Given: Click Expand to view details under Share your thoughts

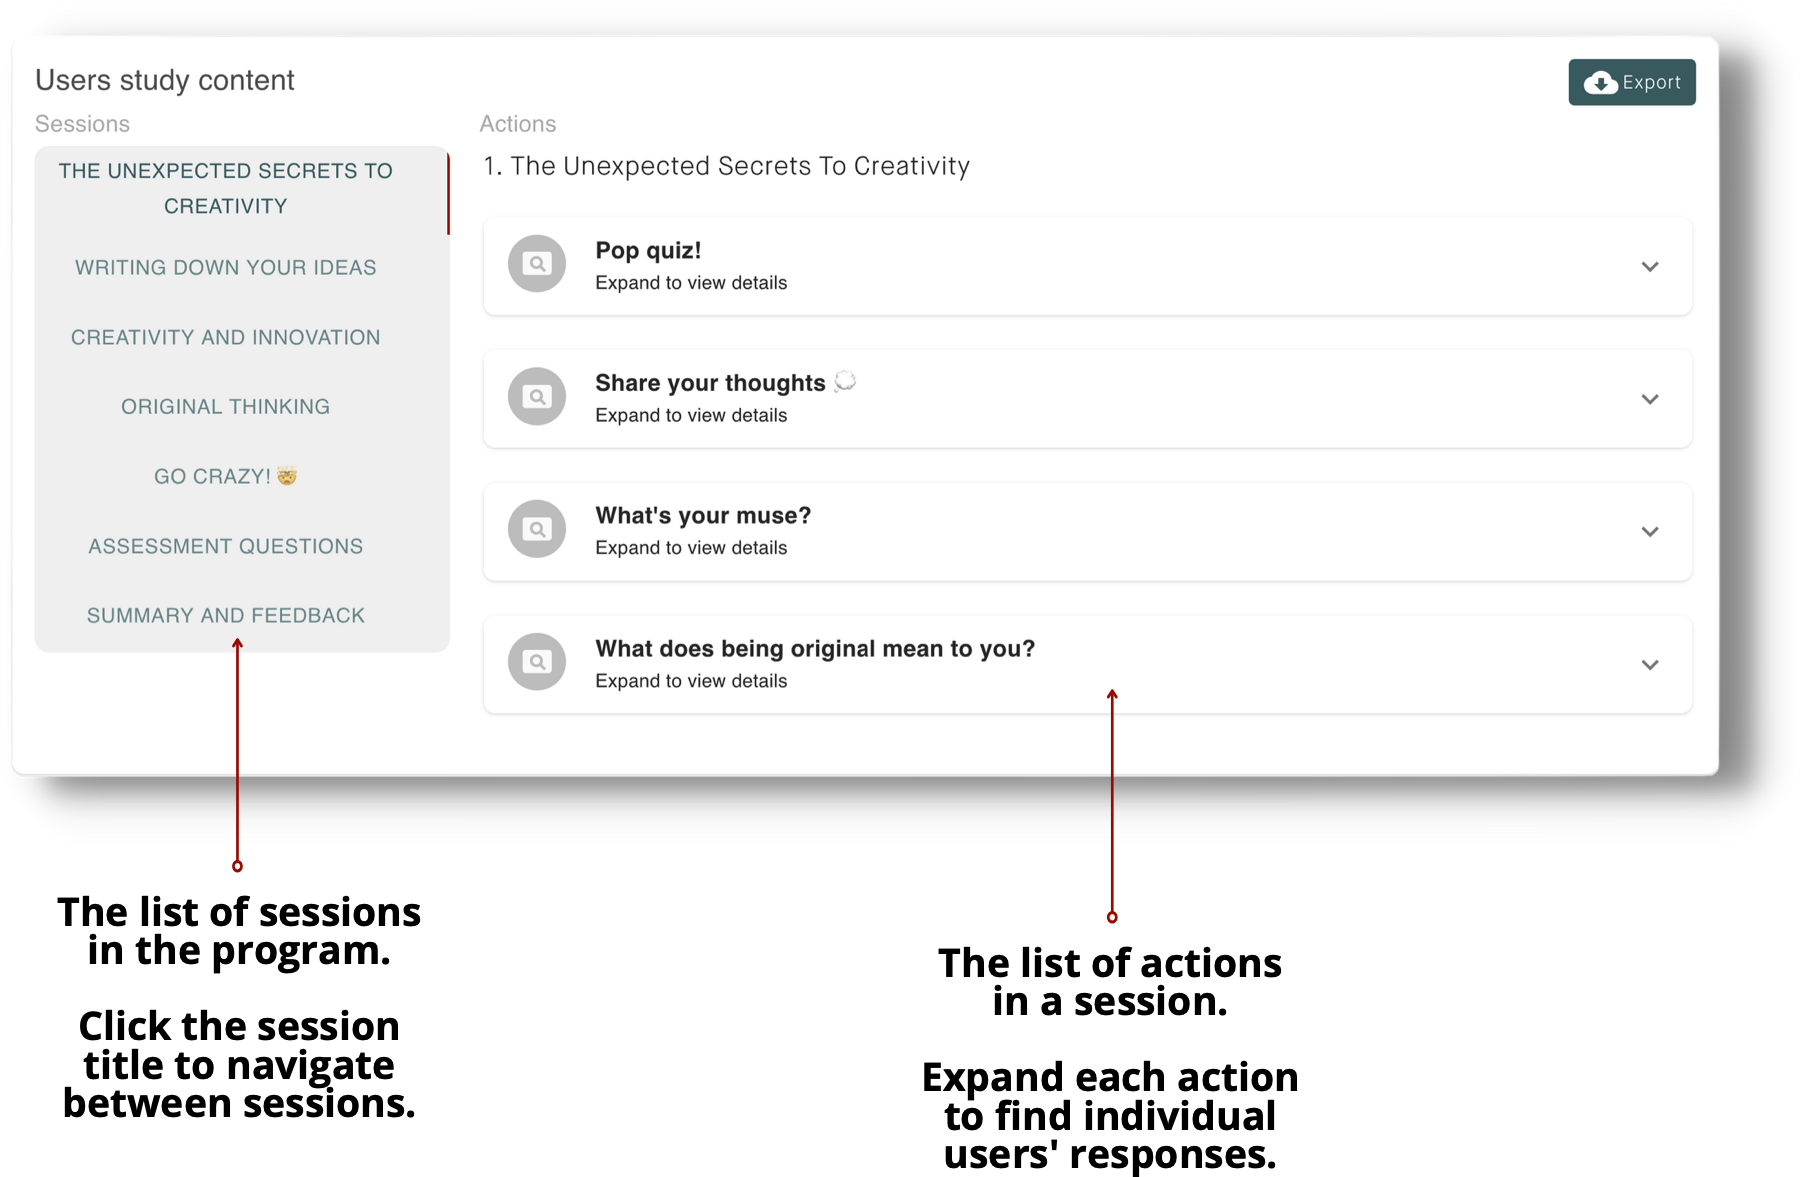Looking at the screenshot, I should [691, 415].
